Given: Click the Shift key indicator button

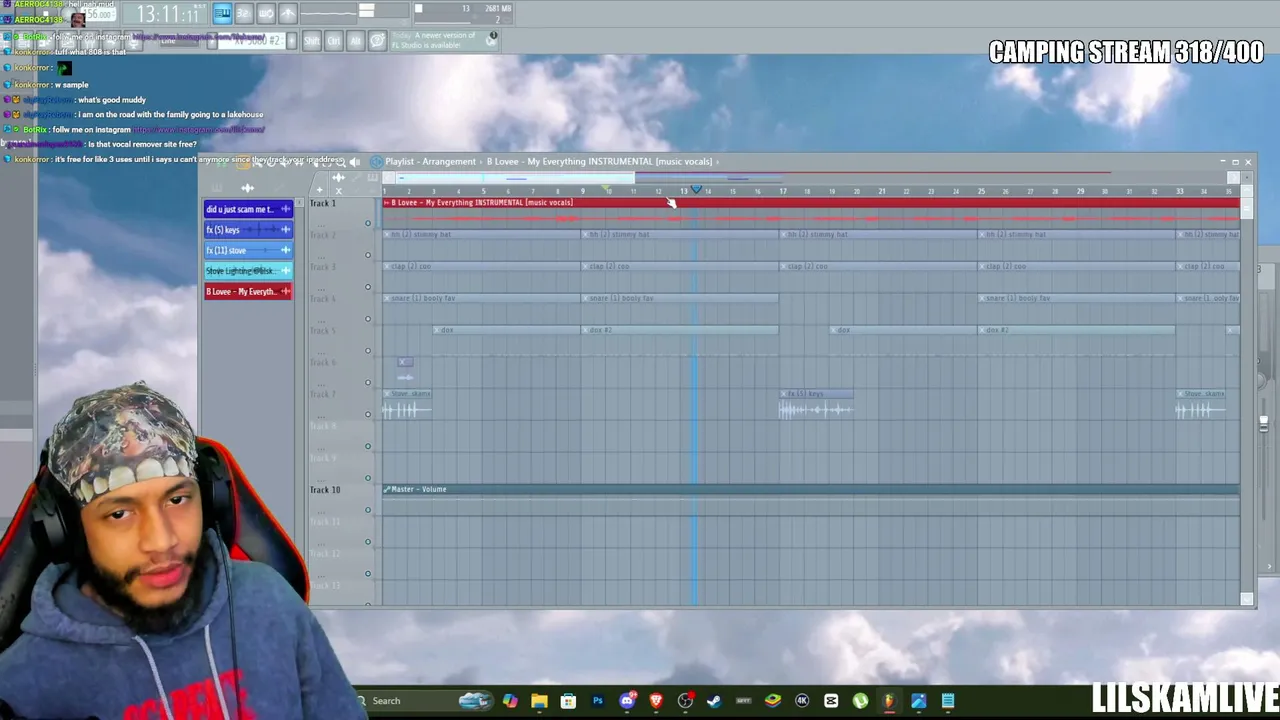Looking at the screenshot, I should (312, 40).
